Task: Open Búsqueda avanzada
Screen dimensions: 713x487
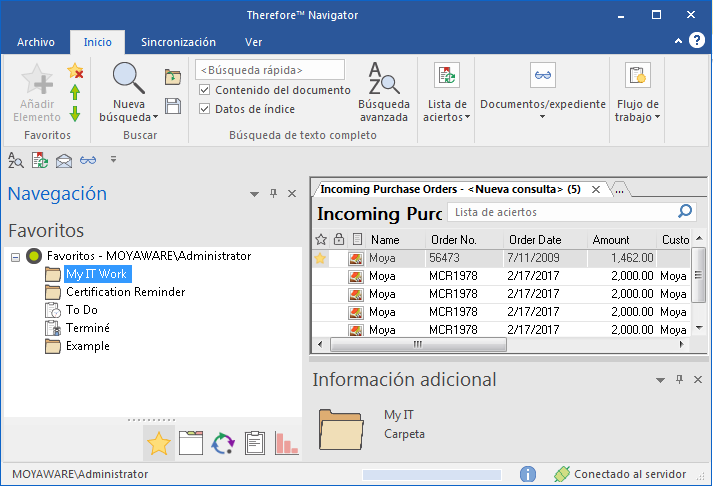Action: (x=384, y=92)
